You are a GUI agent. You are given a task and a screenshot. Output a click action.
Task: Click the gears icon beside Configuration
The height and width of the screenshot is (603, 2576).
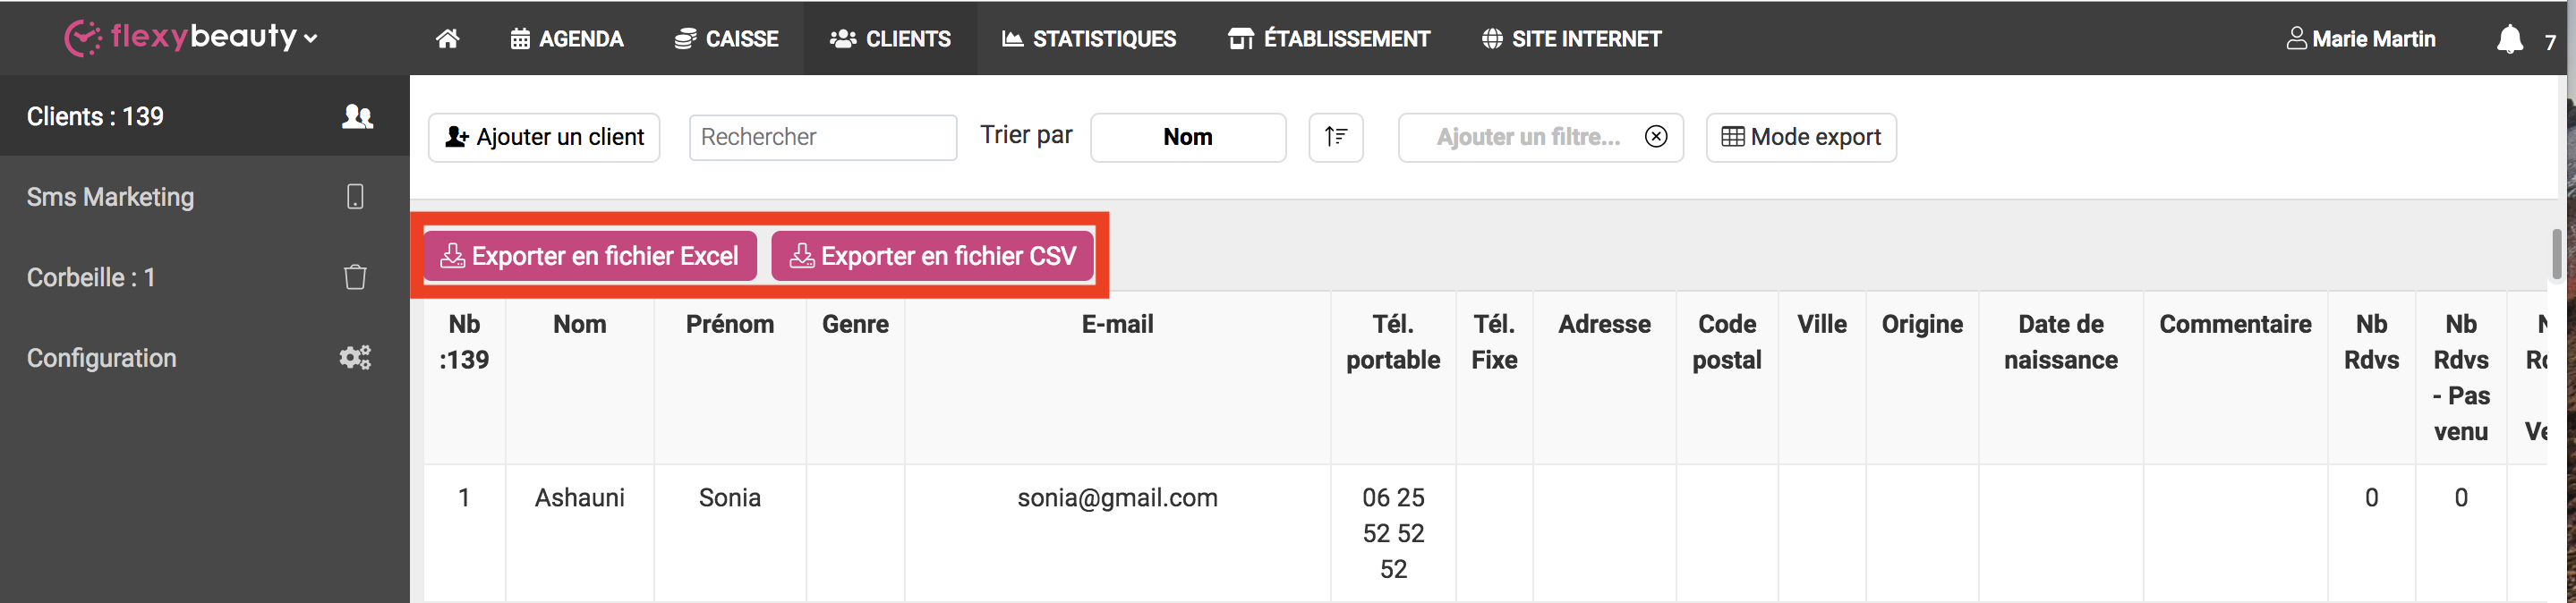[355, 358]
